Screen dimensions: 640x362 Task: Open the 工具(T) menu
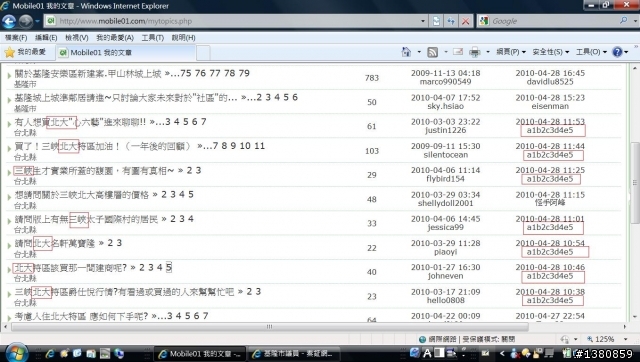(152, 38)
